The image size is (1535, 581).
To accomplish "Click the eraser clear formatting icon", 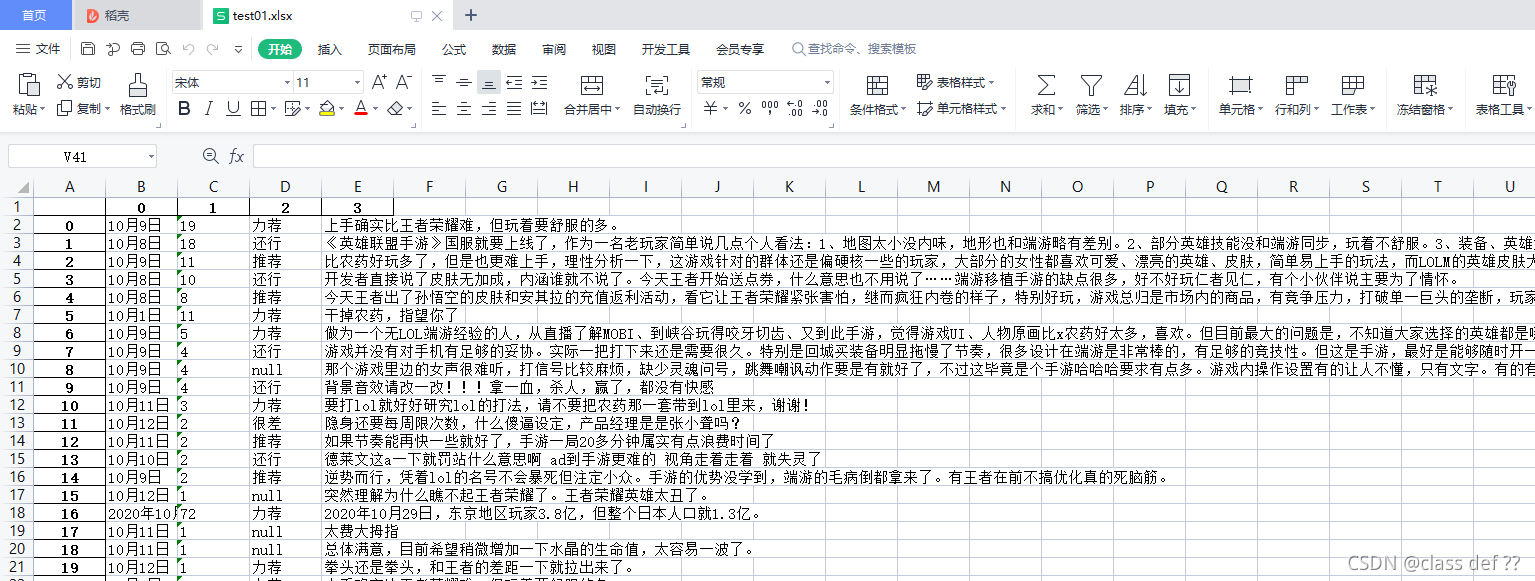I will [396, 108].
